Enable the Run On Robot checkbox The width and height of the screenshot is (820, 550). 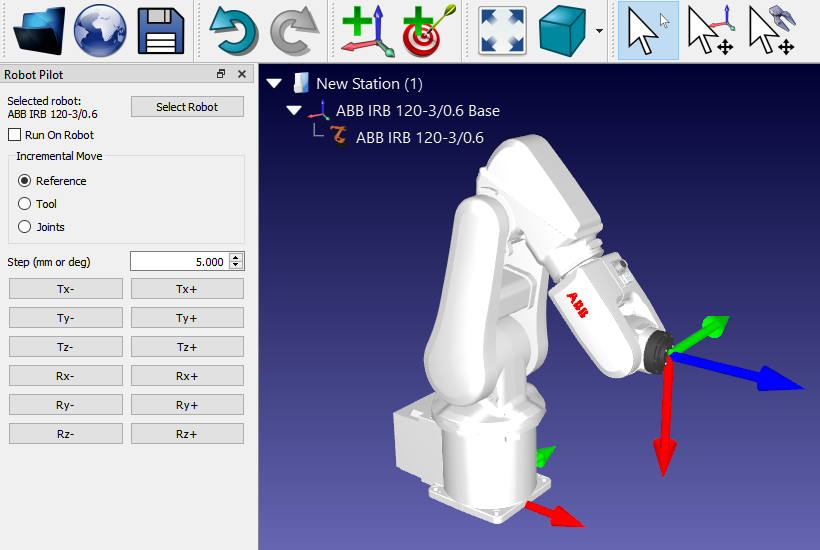(x=14, y=135)
